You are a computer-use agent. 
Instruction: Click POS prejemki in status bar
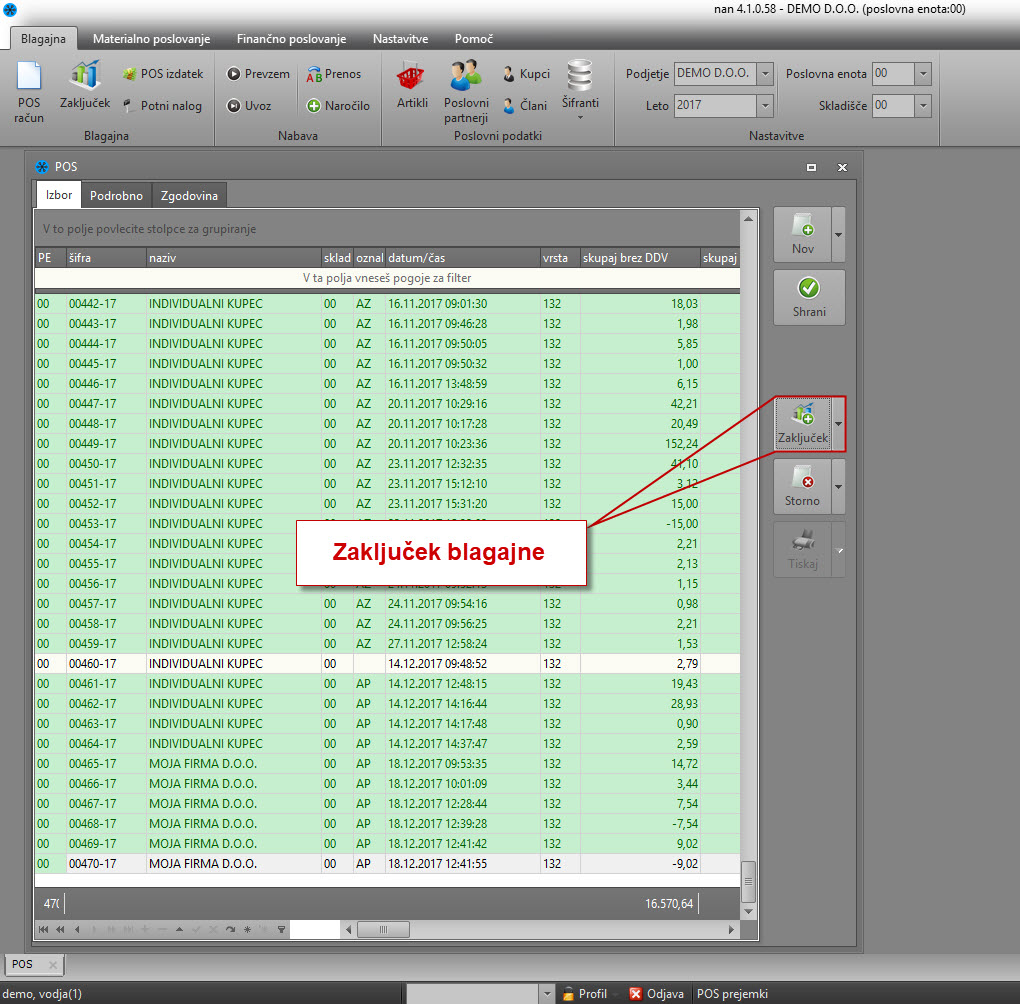pyautogui.click(x=732, y=994)
